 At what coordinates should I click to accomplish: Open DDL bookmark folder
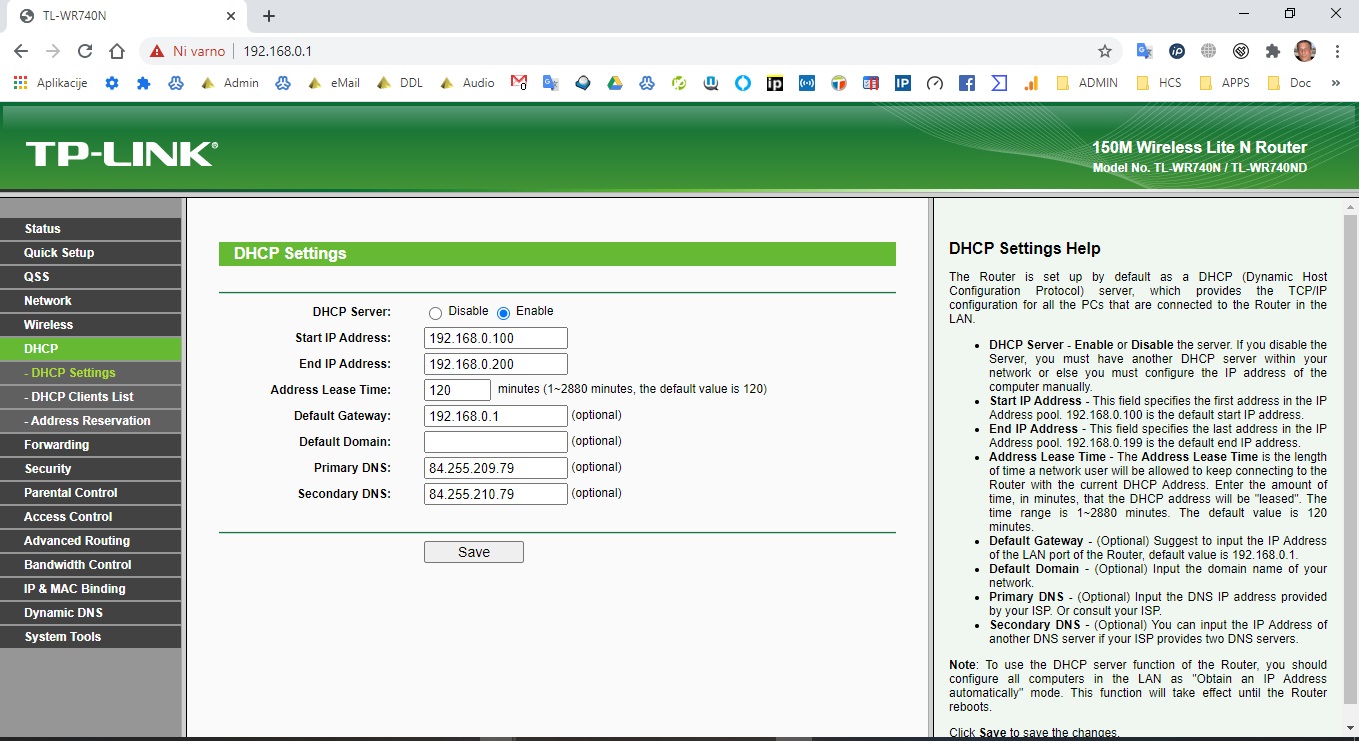coord(400,83)
